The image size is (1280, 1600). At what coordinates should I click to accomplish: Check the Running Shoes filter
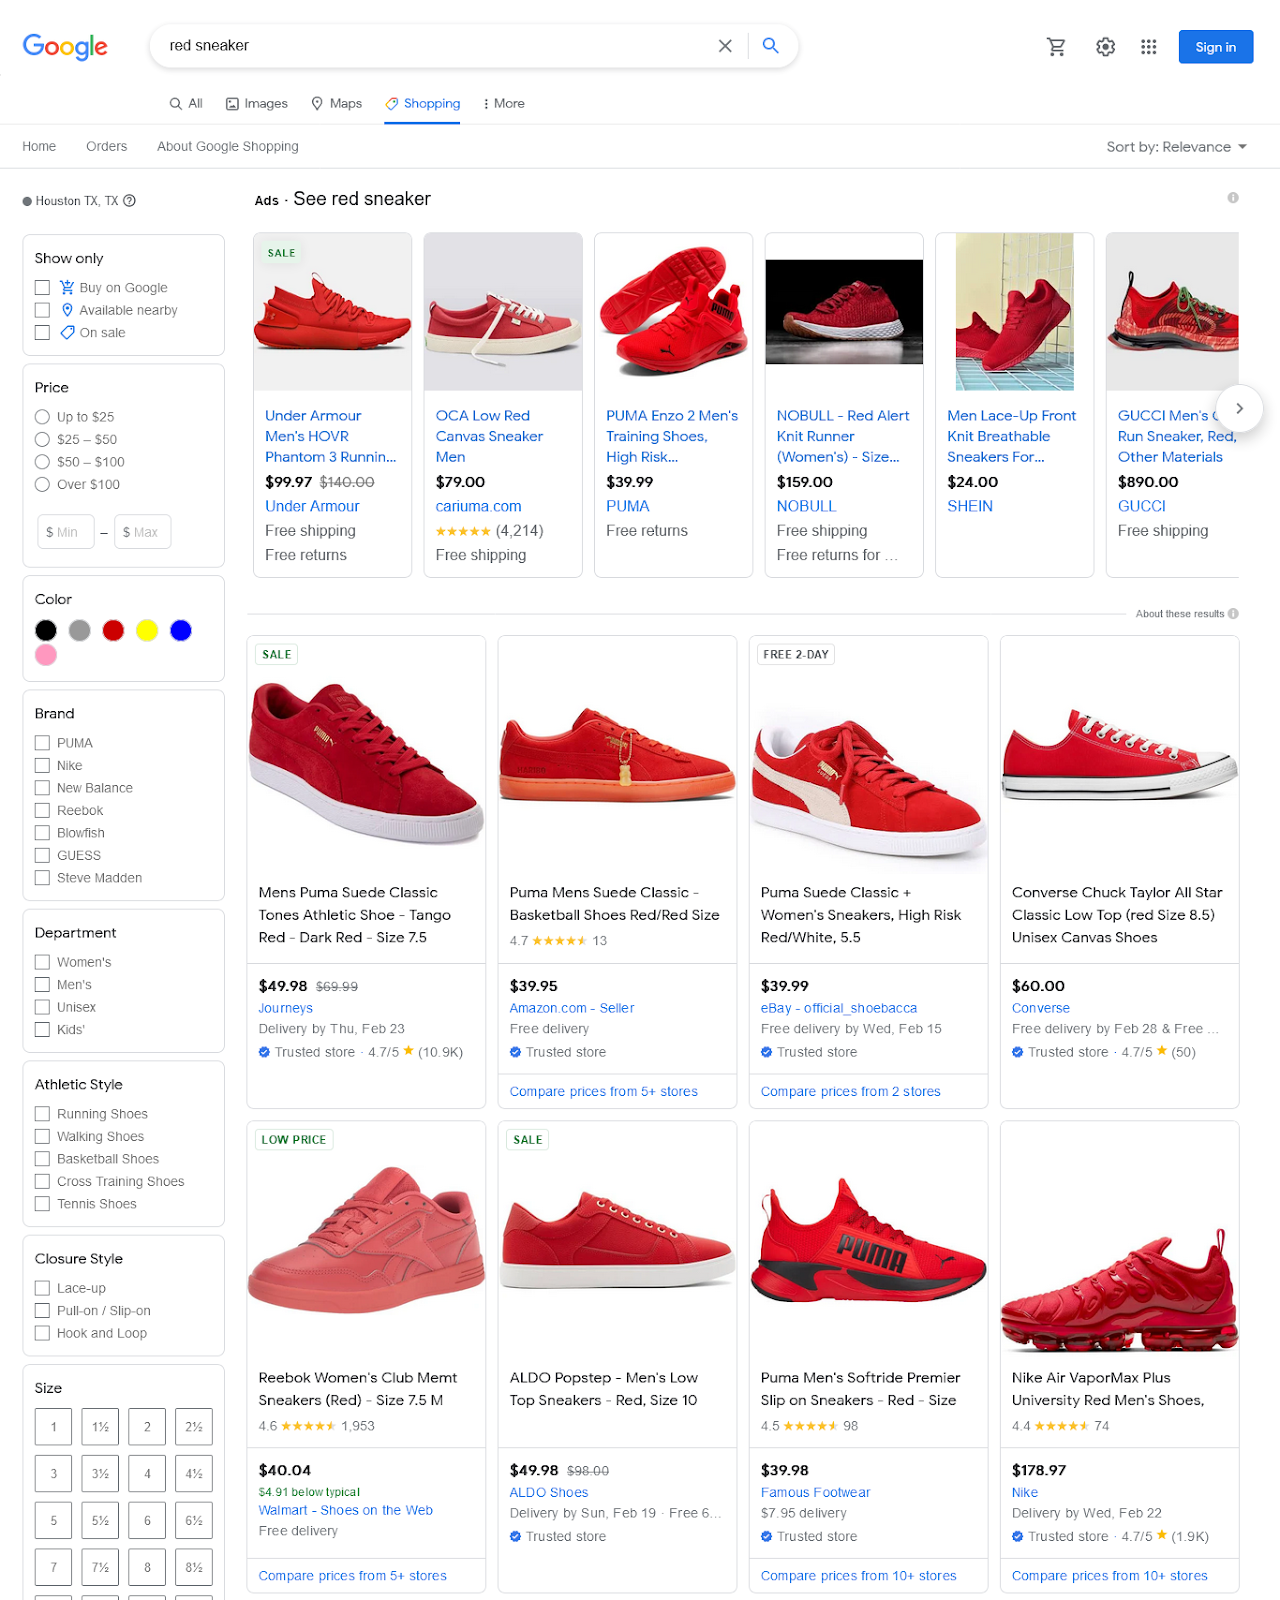click(42, 1114)
